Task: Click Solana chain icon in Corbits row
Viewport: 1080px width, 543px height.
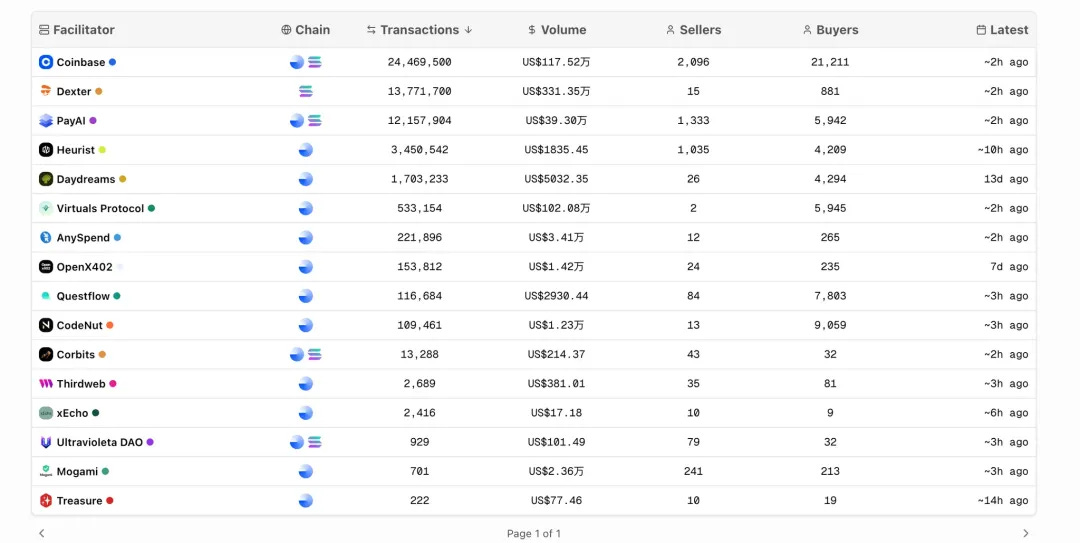Action: (x=315, y=354)
